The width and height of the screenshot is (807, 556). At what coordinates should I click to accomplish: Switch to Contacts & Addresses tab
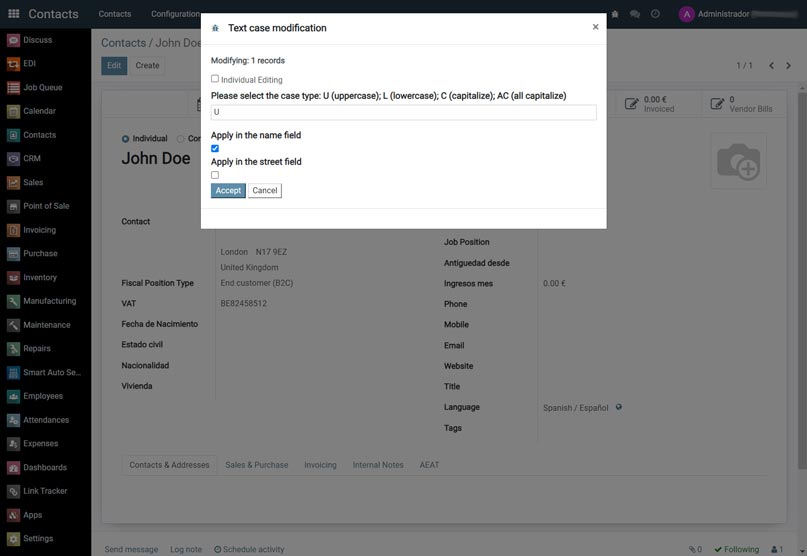tap(169, 465)
